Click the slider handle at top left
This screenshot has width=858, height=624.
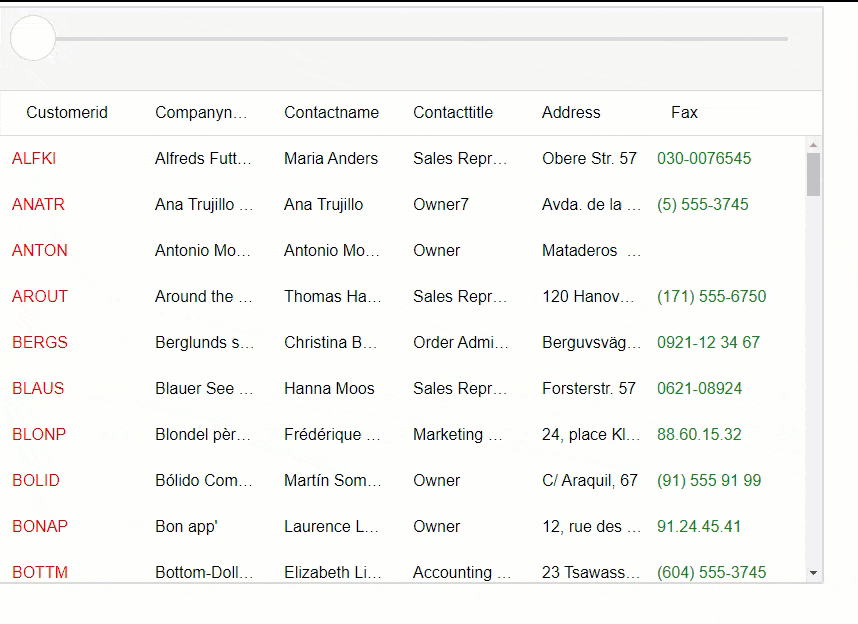point(32,39)
